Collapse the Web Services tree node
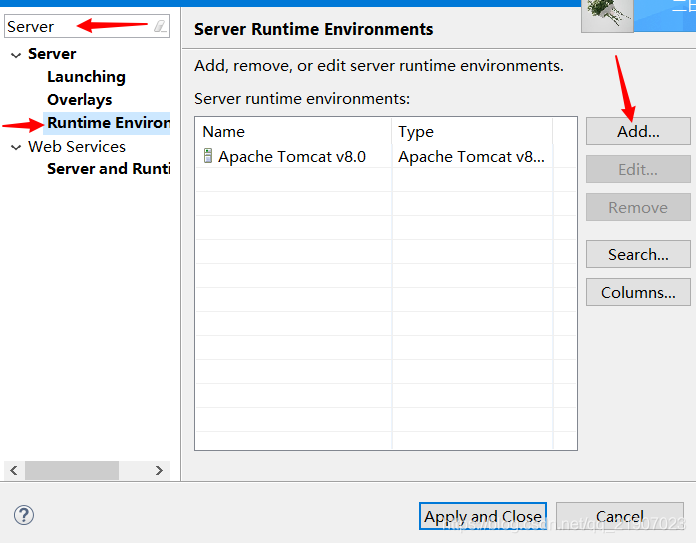 (x=16, y=147)
